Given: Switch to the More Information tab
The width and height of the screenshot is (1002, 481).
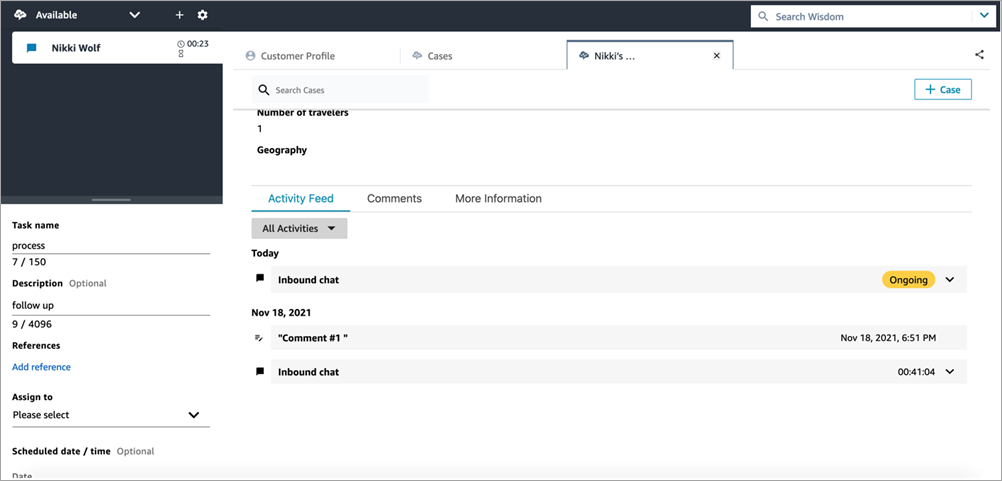Looking at the screenshot, I should [498, 199].
